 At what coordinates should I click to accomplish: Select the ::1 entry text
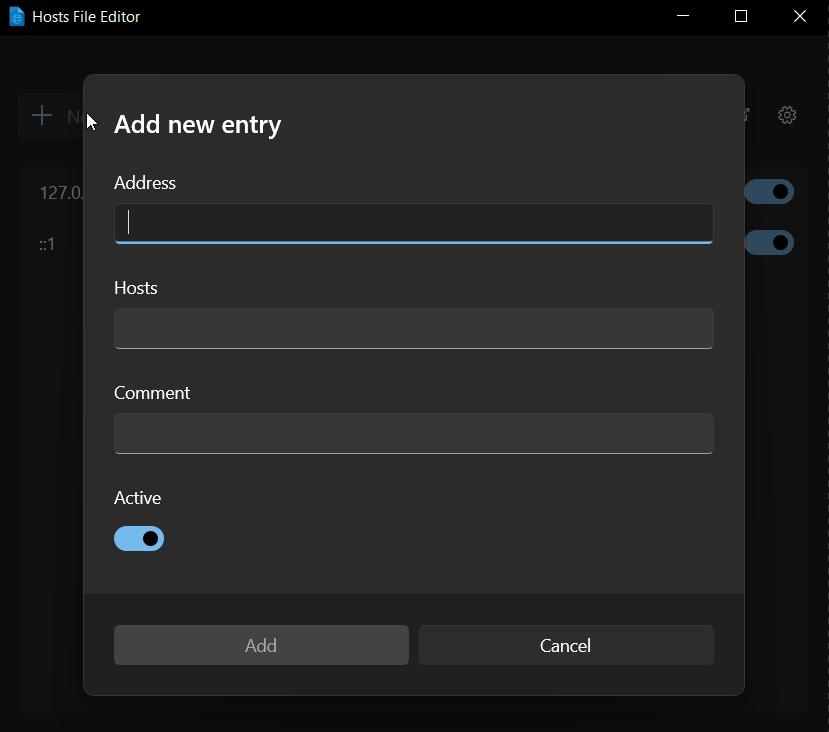point(47,244)
